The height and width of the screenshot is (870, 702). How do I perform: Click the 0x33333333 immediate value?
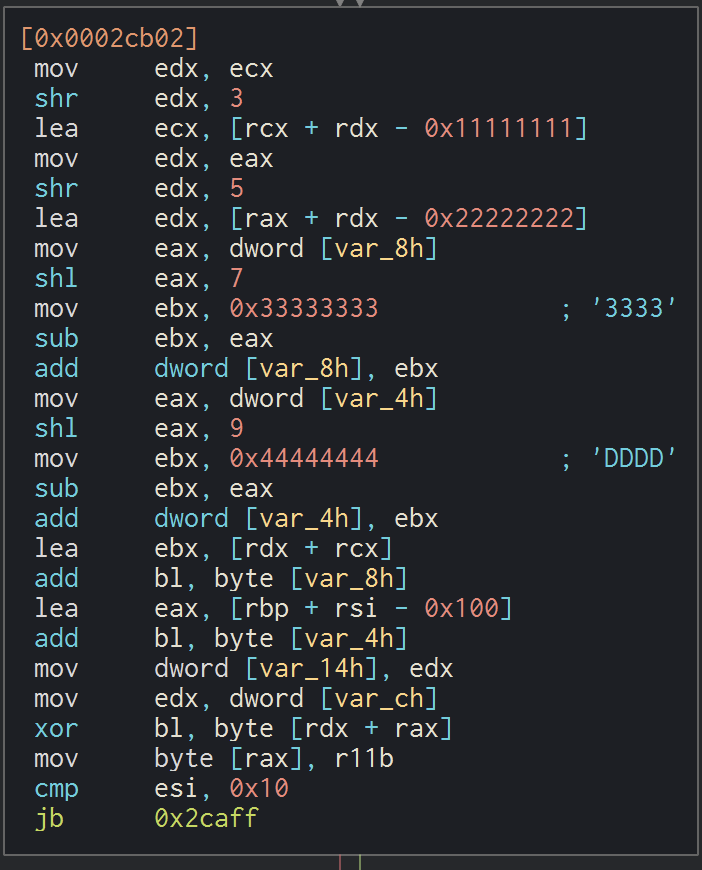pyautogui.click(x=304, y=308)
